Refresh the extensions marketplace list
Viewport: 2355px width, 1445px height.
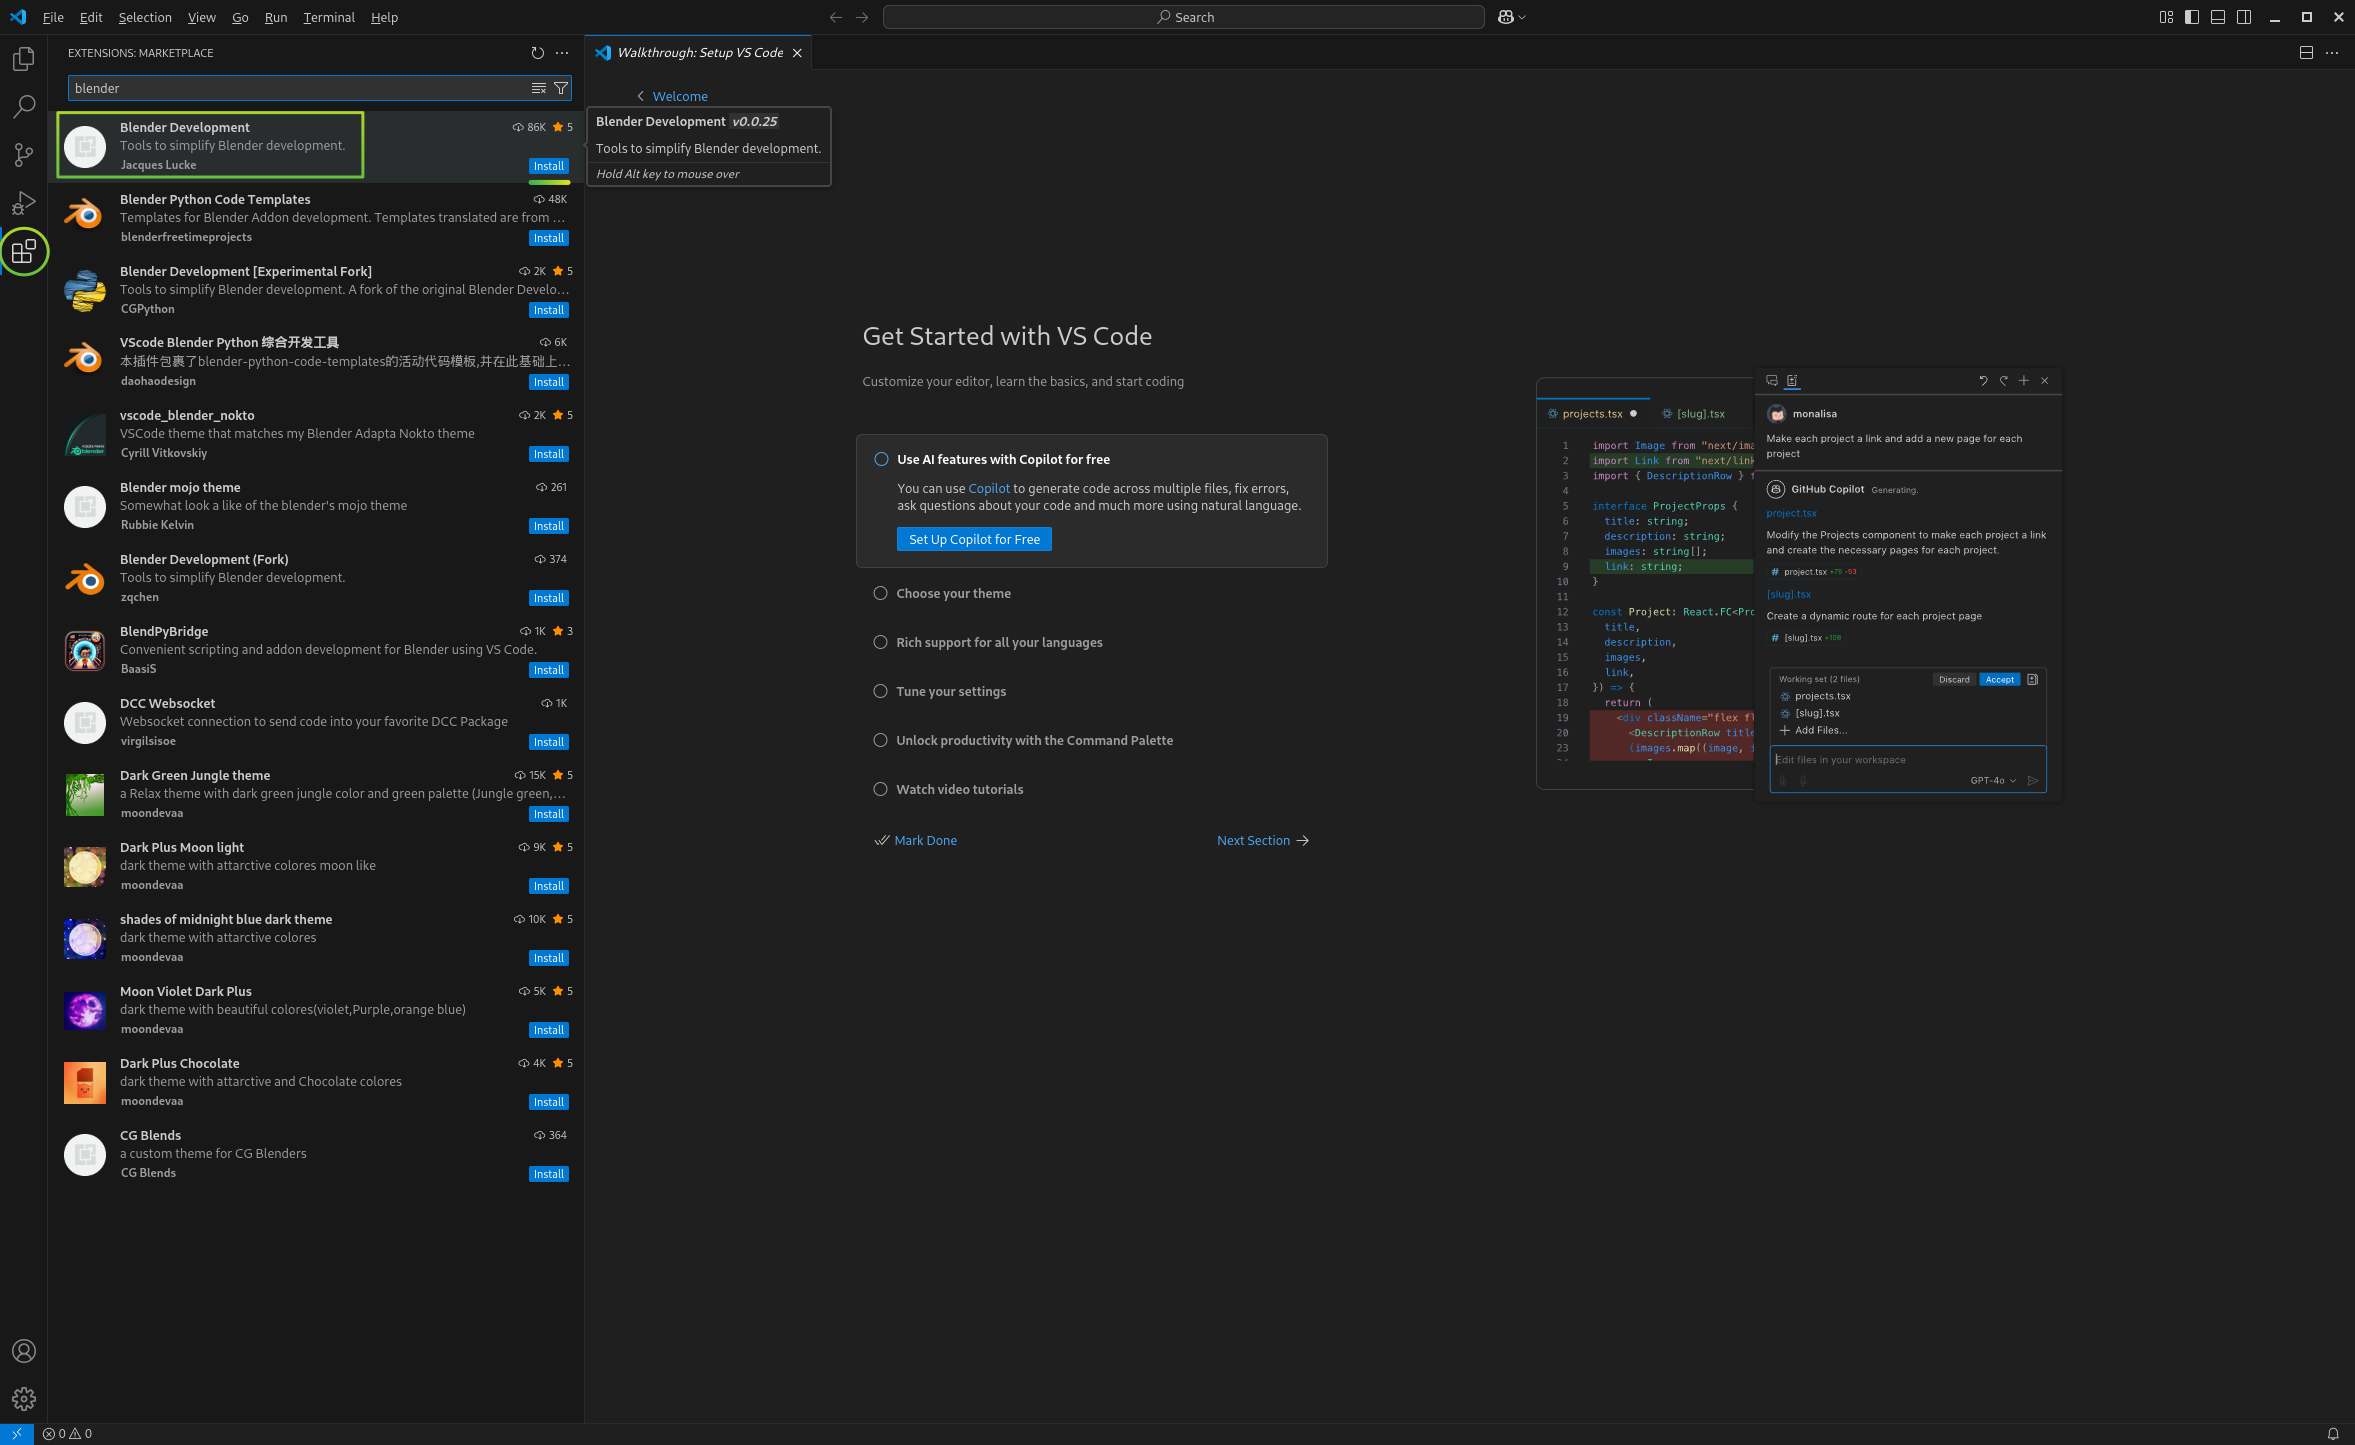coord(537,53)
